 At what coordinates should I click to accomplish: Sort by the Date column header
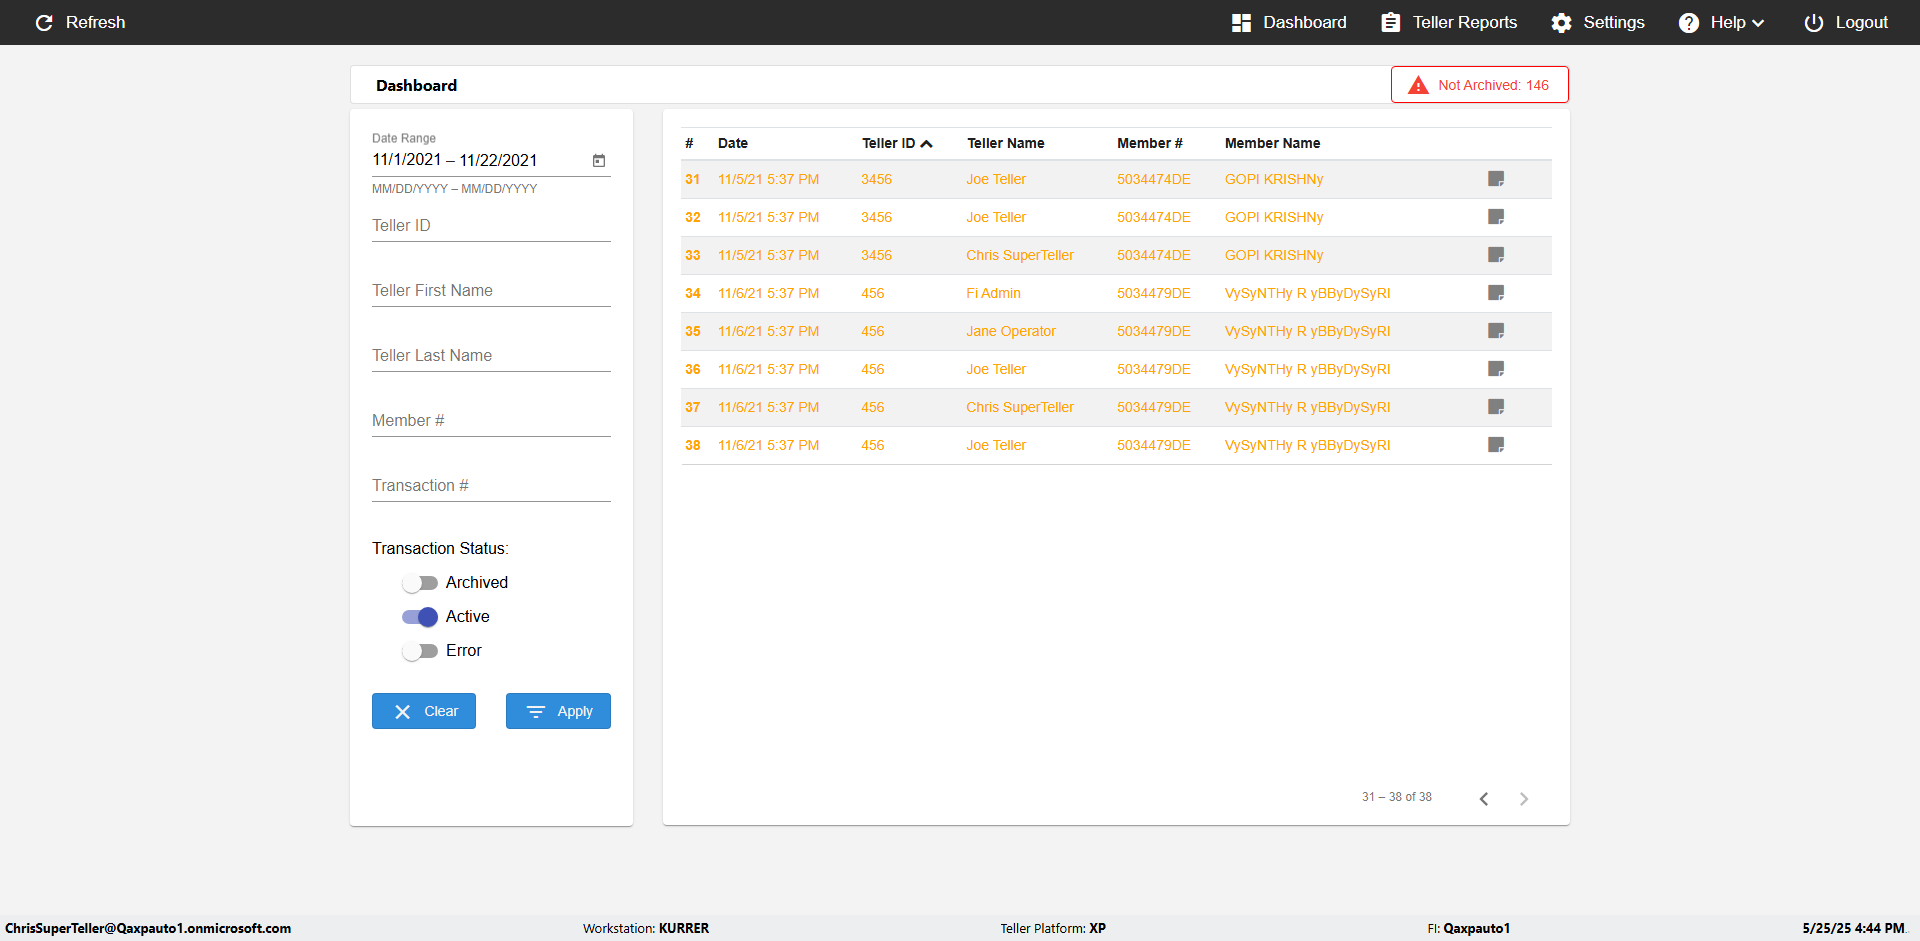pos(733,143)
